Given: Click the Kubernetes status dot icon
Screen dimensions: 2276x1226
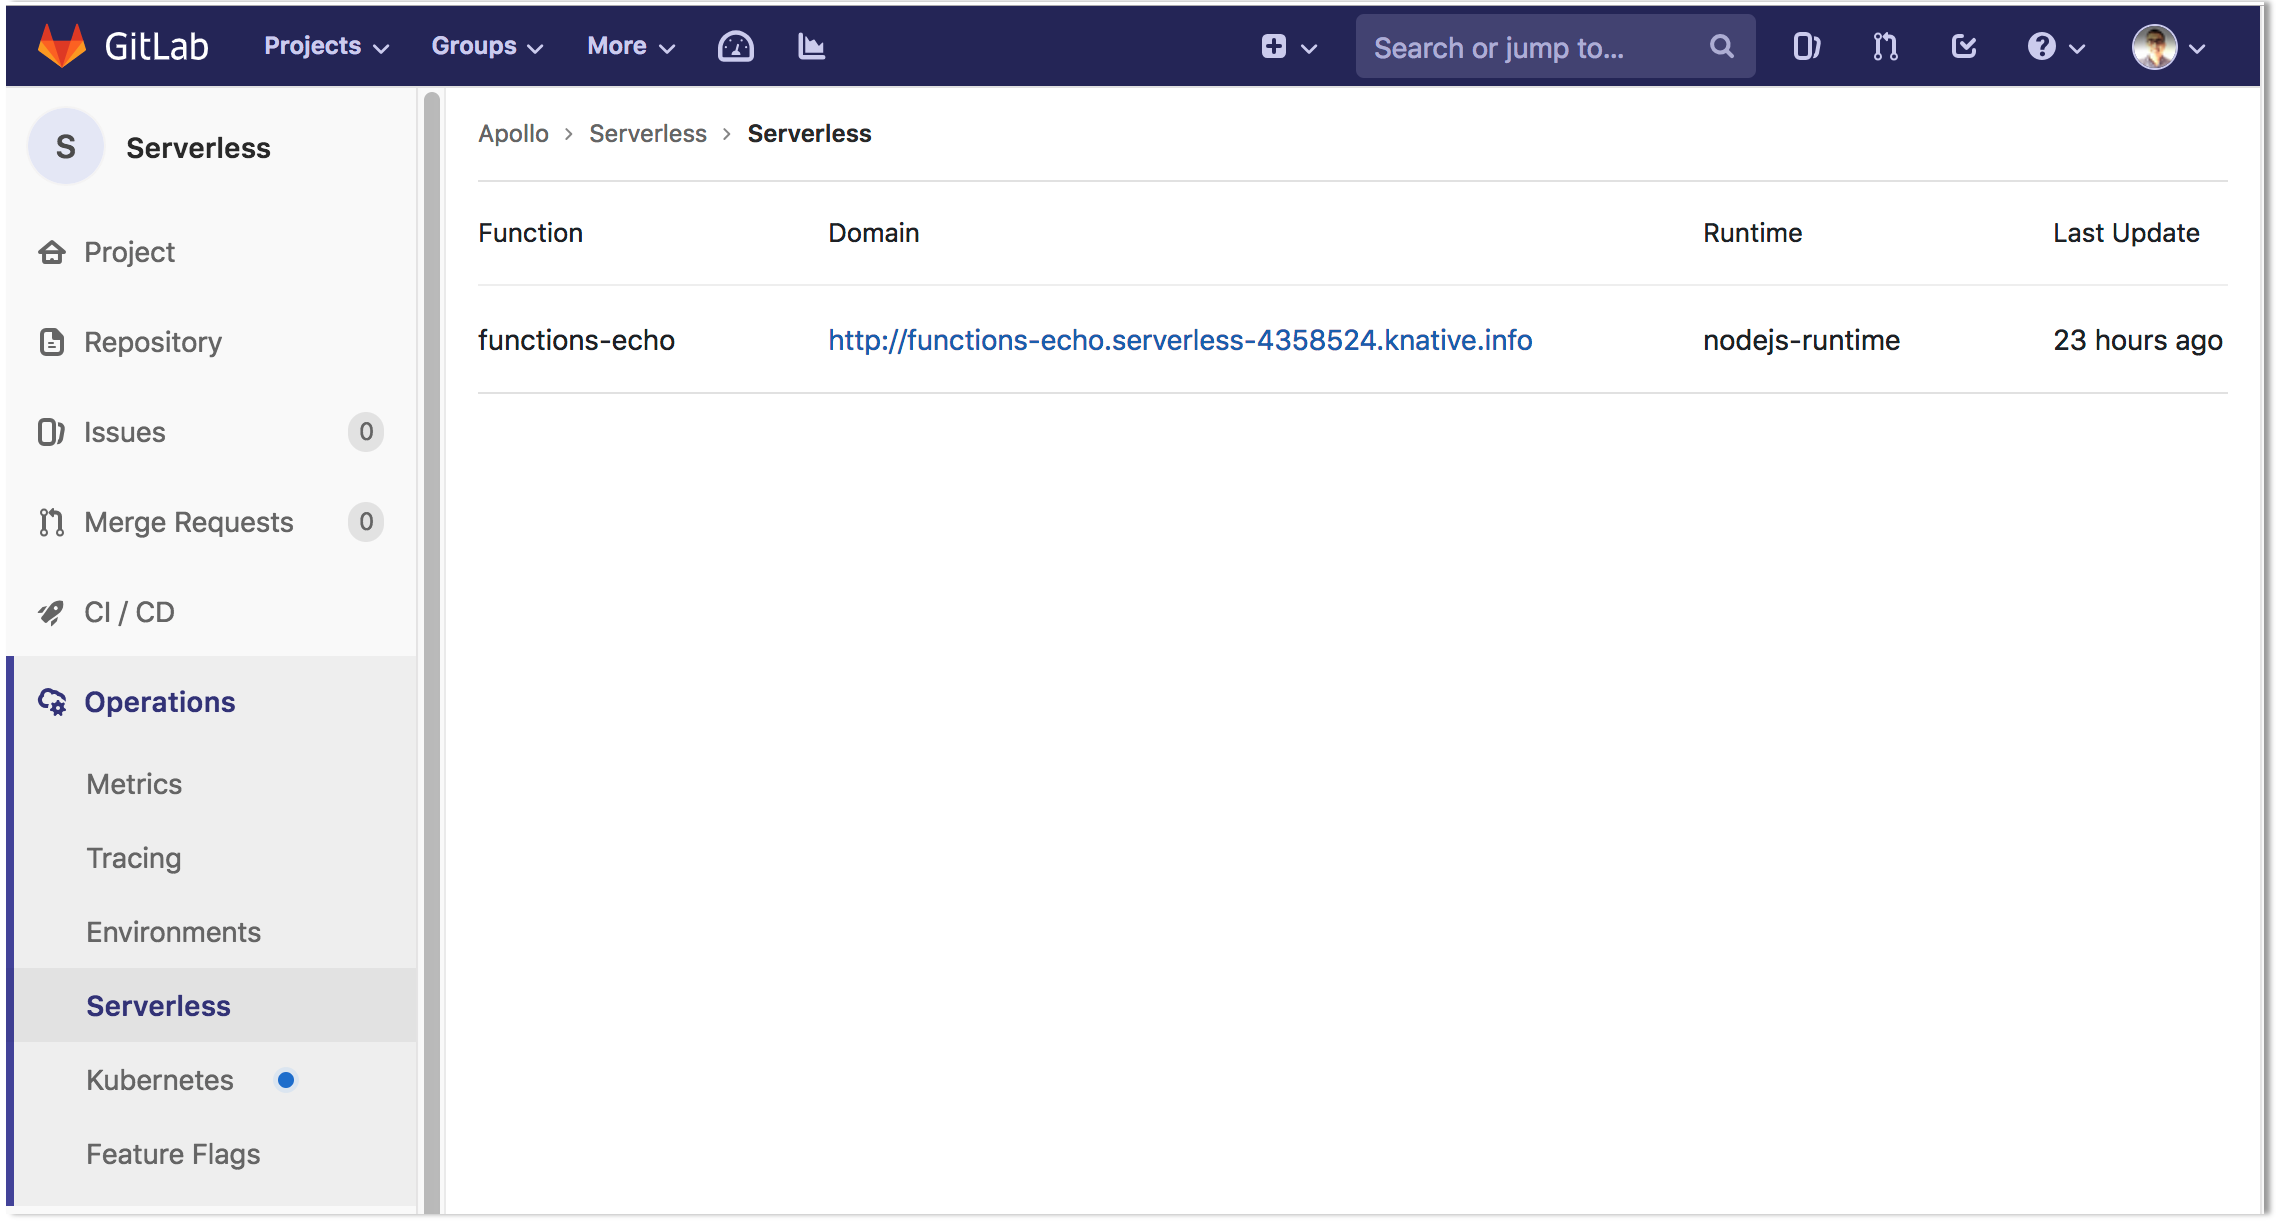Looking at the screenshot, I should pos(285,1078).
